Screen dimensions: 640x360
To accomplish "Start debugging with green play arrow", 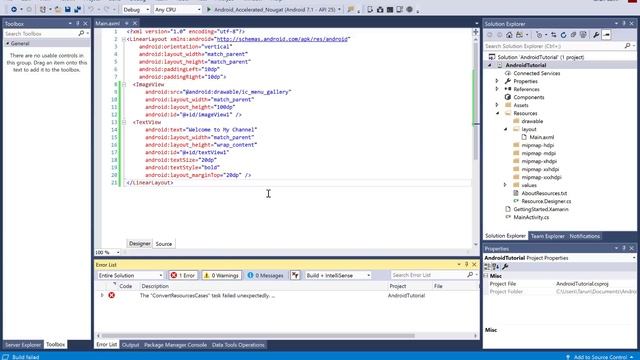I will [209, 9].
